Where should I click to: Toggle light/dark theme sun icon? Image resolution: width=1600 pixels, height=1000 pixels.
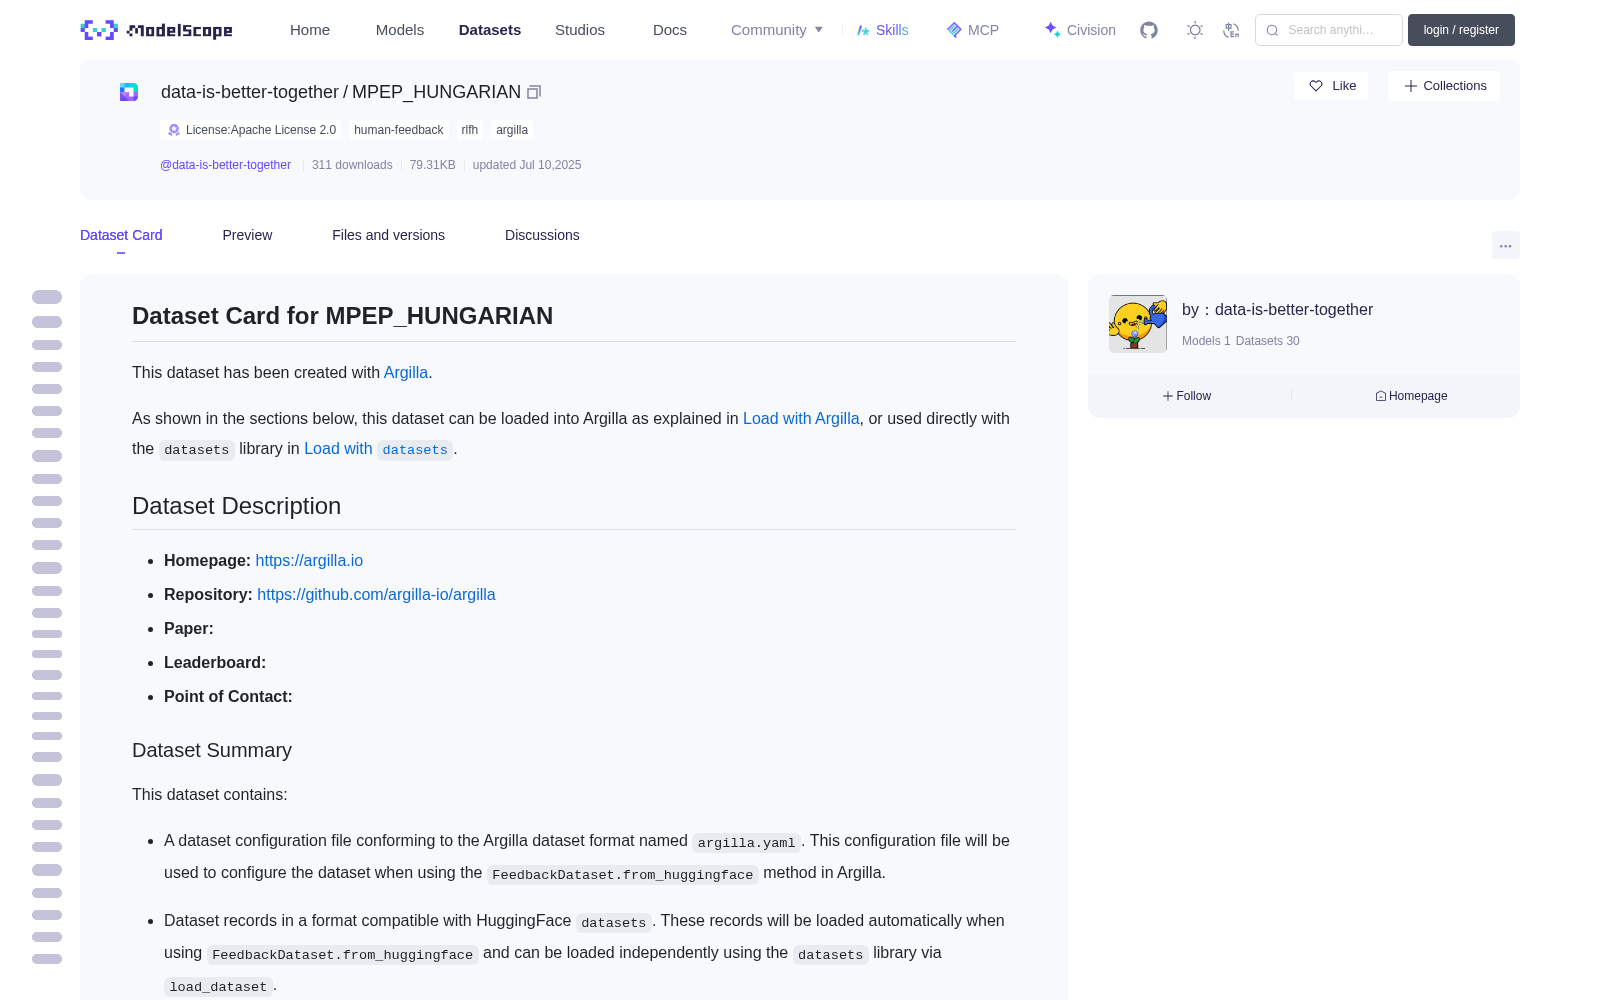(x=1195, y=30)
